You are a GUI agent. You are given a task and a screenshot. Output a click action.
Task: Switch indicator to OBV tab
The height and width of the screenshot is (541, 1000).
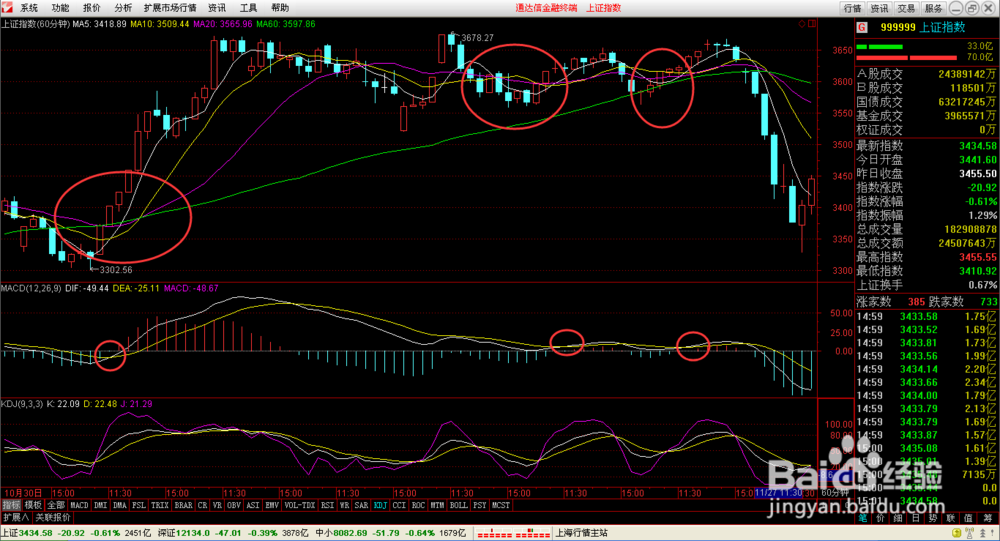[x=234, y=505]
